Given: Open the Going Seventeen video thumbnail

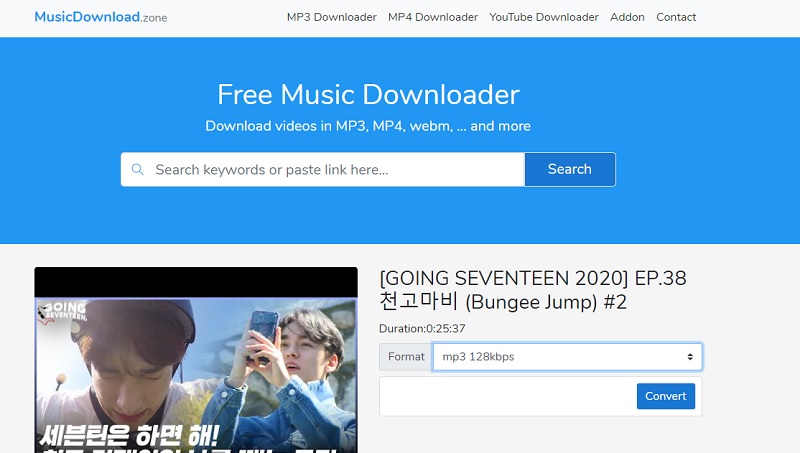Looking at the screenshot, I should pos(196,360).
